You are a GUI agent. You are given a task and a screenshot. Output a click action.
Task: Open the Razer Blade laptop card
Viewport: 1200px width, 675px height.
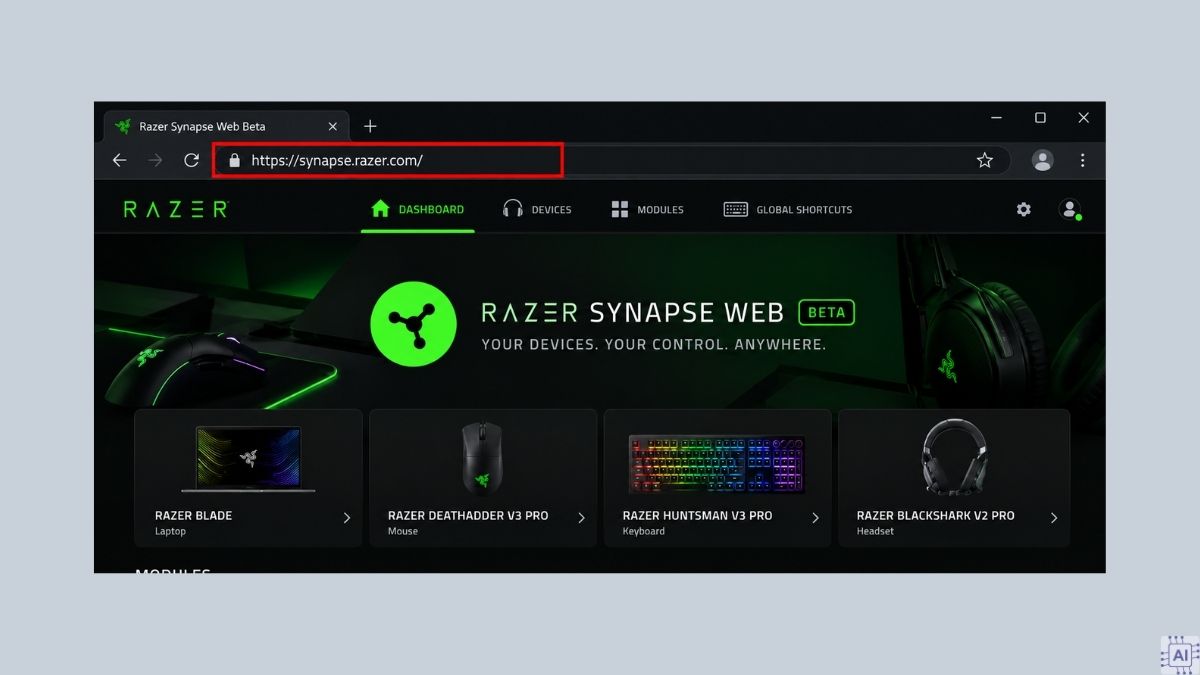click(248, 478)
